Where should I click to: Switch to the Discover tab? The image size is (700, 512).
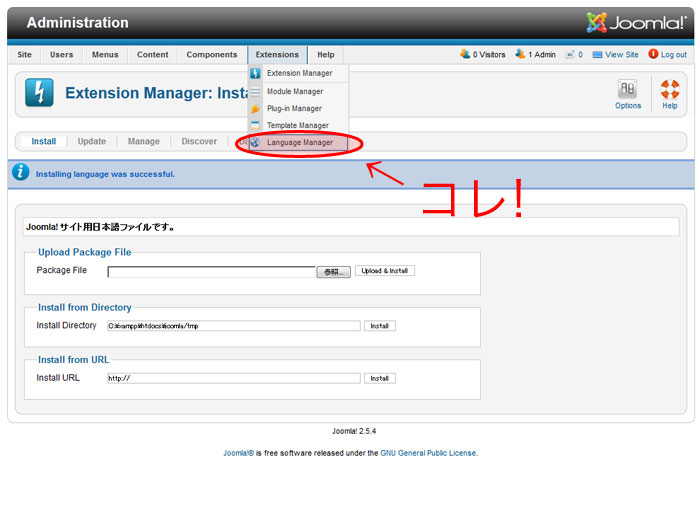point(199,142)
